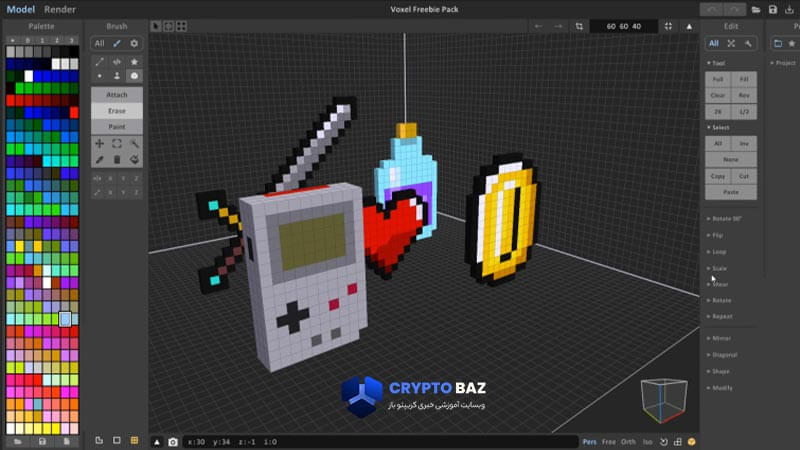Expand the Repeat section

coord(720,316)
